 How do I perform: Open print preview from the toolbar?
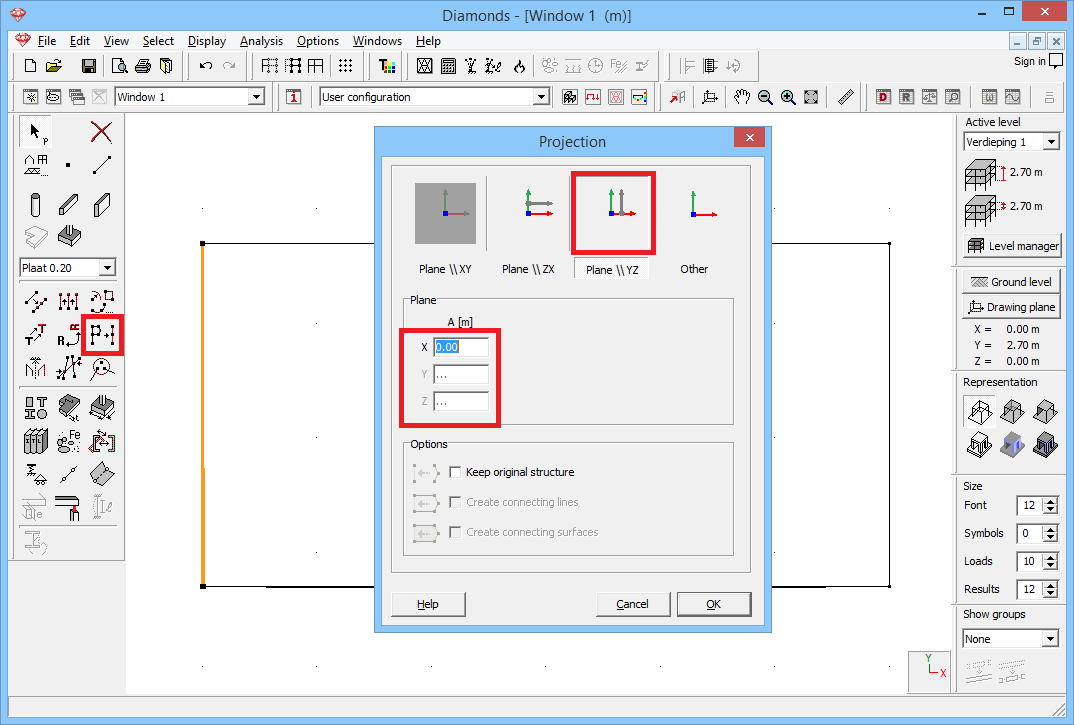pos(119,66)
